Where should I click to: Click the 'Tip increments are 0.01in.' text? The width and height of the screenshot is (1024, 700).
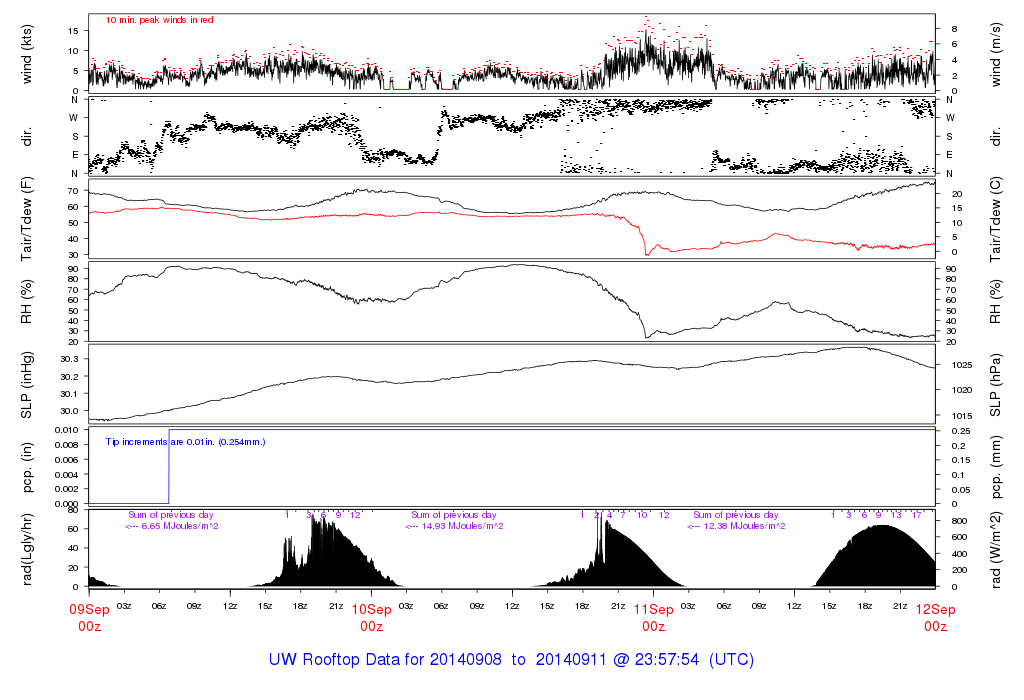click(x=186, y=441)
